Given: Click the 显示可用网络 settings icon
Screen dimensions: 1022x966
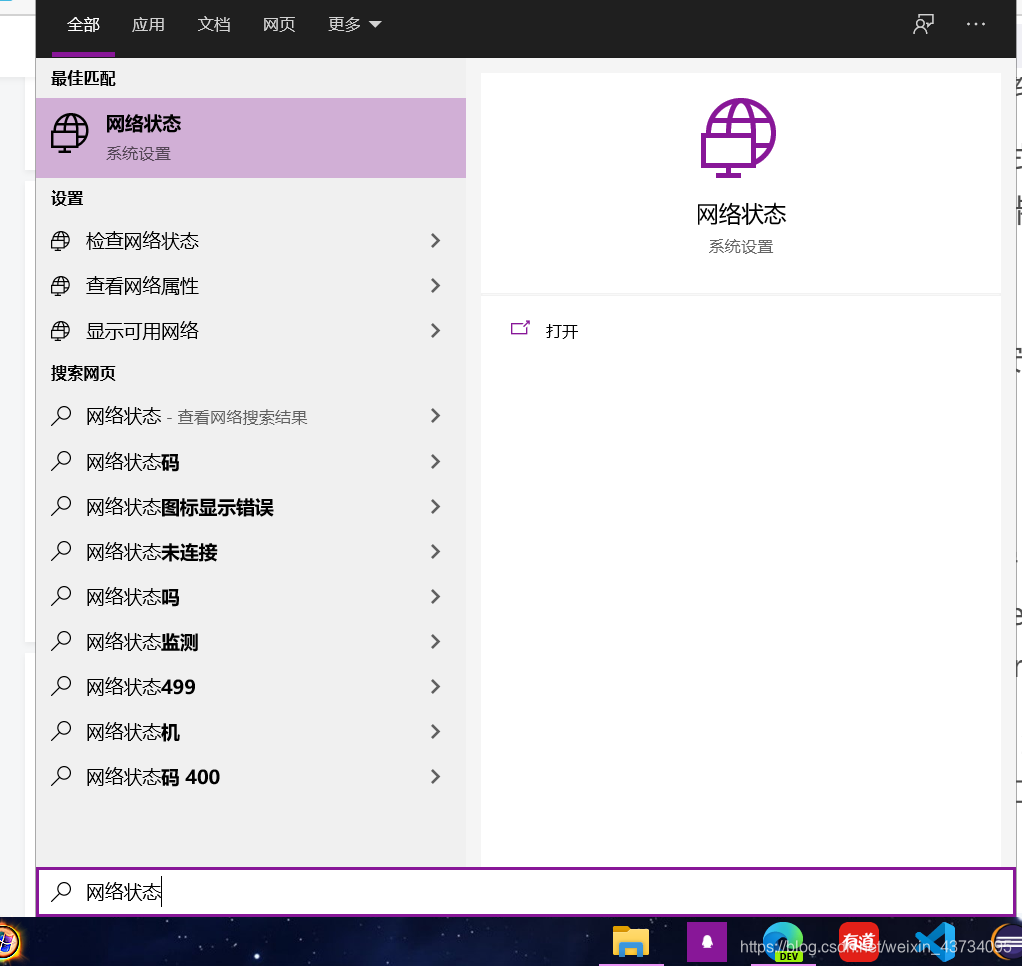Looking at the screenshot, I should pos(61,331).
